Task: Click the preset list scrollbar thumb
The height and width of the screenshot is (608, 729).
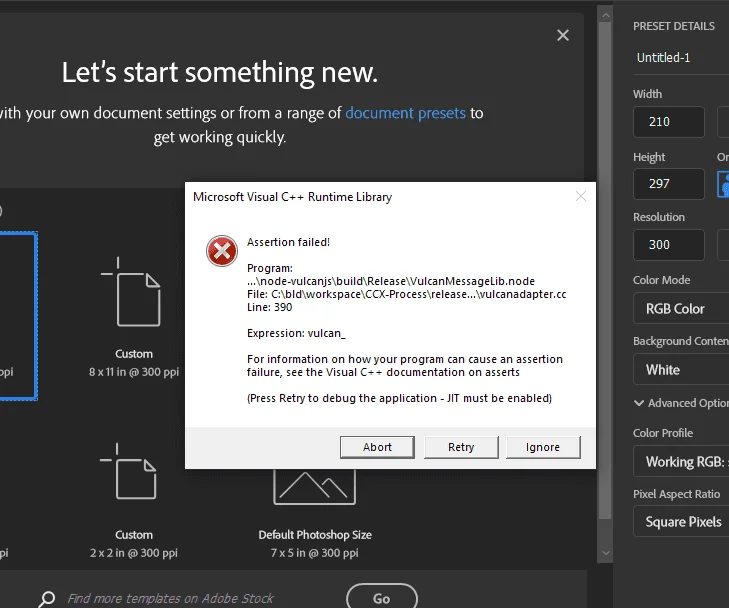Action: (605, 271)
